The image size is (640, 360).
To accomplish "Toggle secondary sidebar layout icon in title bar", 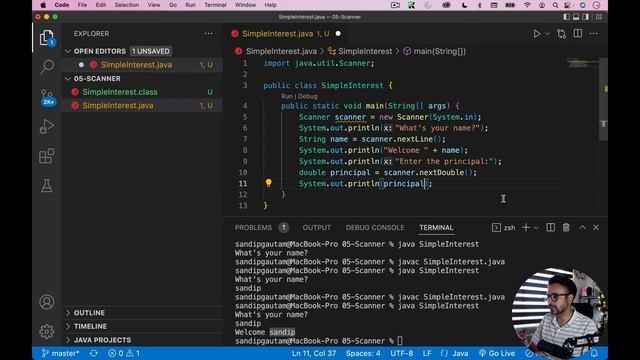I will click(x=586, y=17).
